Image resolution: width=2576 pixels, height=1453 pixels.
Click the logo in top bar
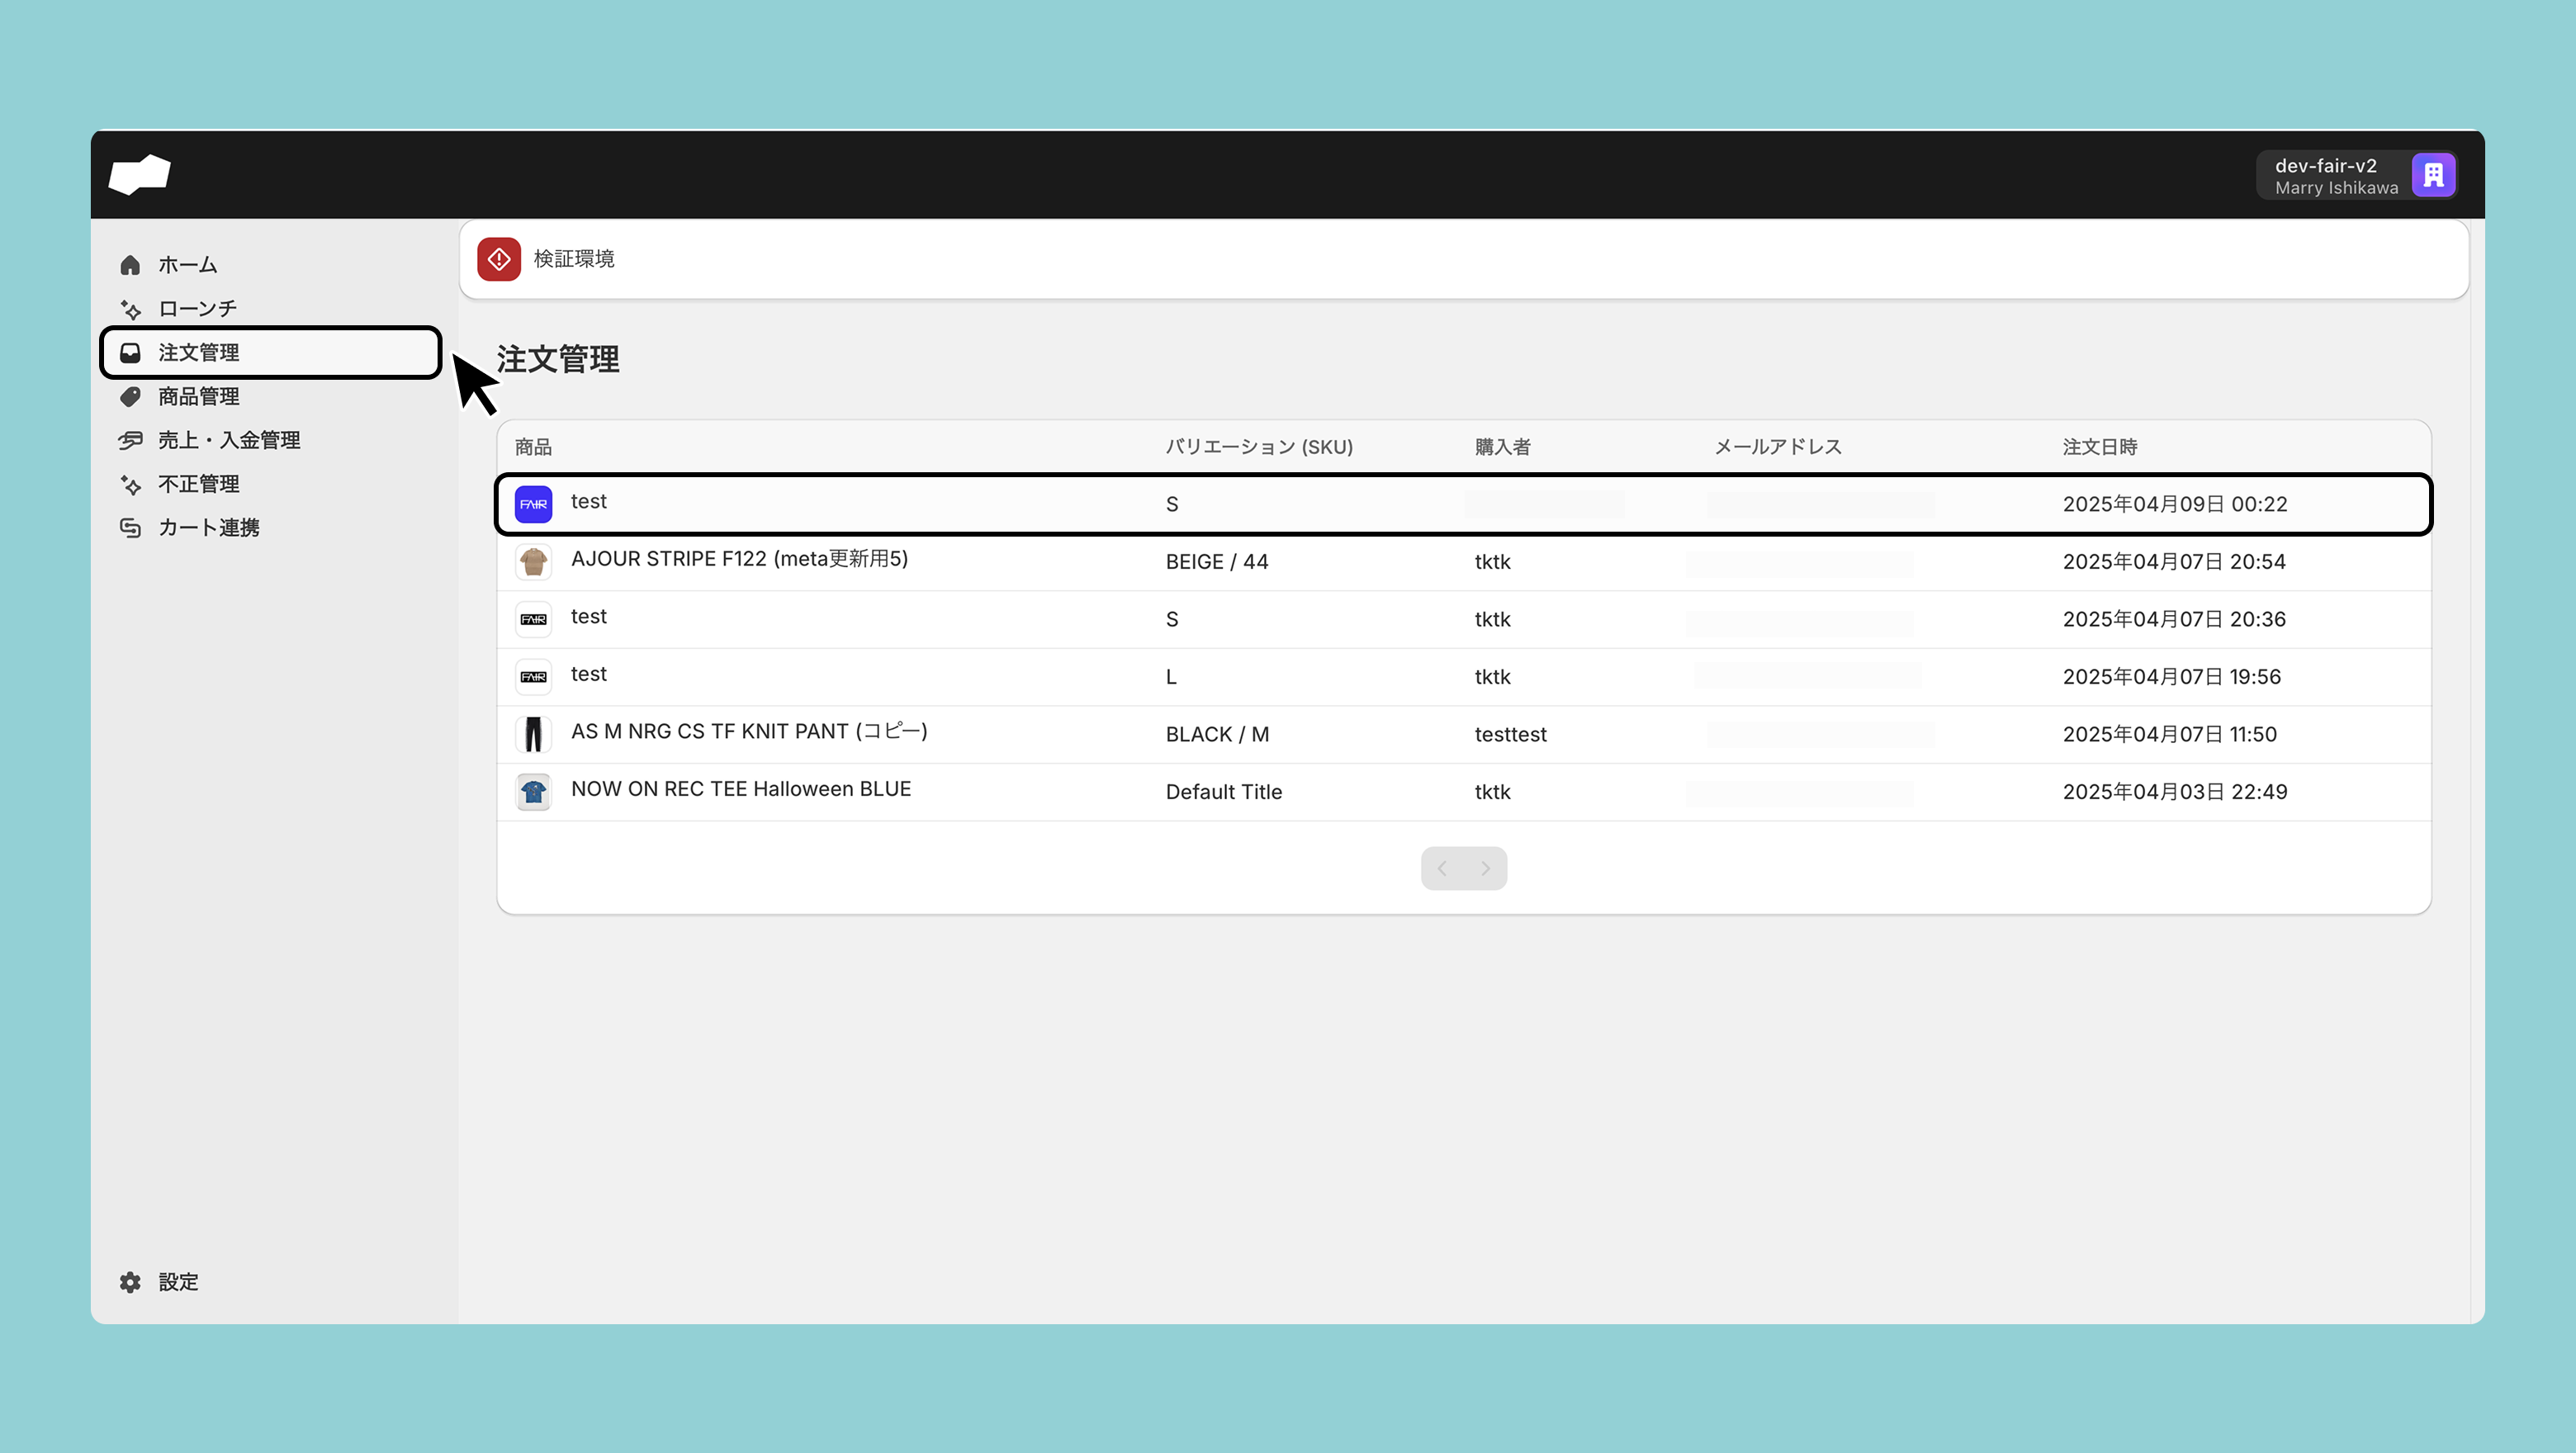[x=140, y=175]
